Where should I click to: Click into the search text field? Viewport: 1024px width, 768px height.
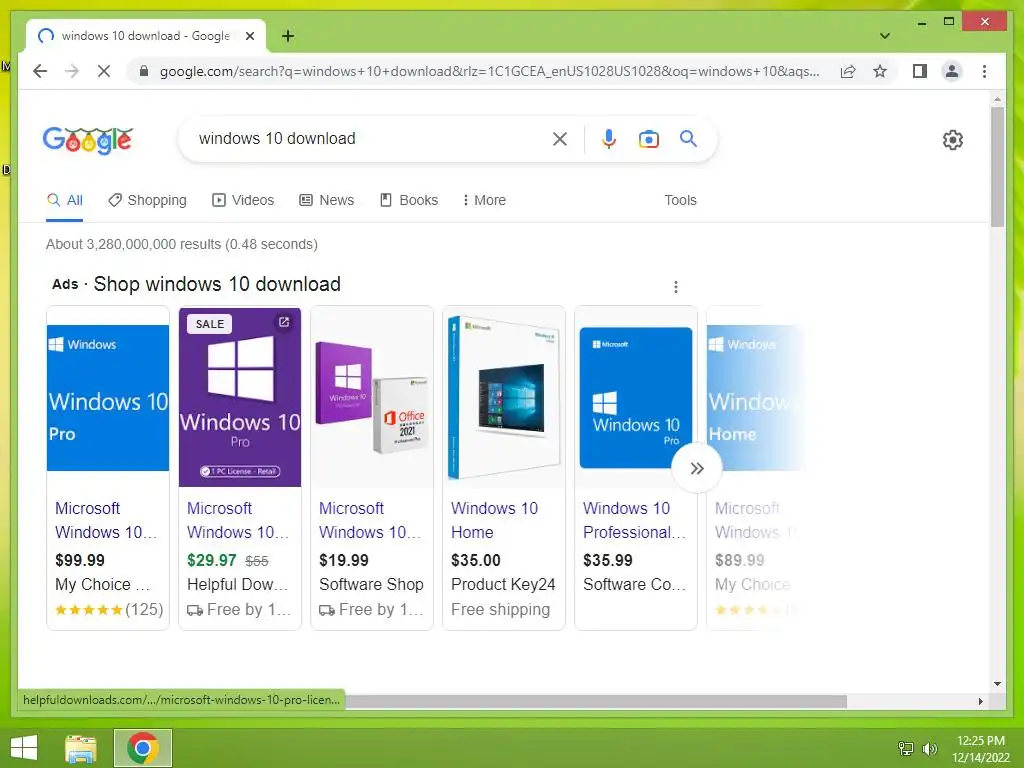tap(366, 138)
